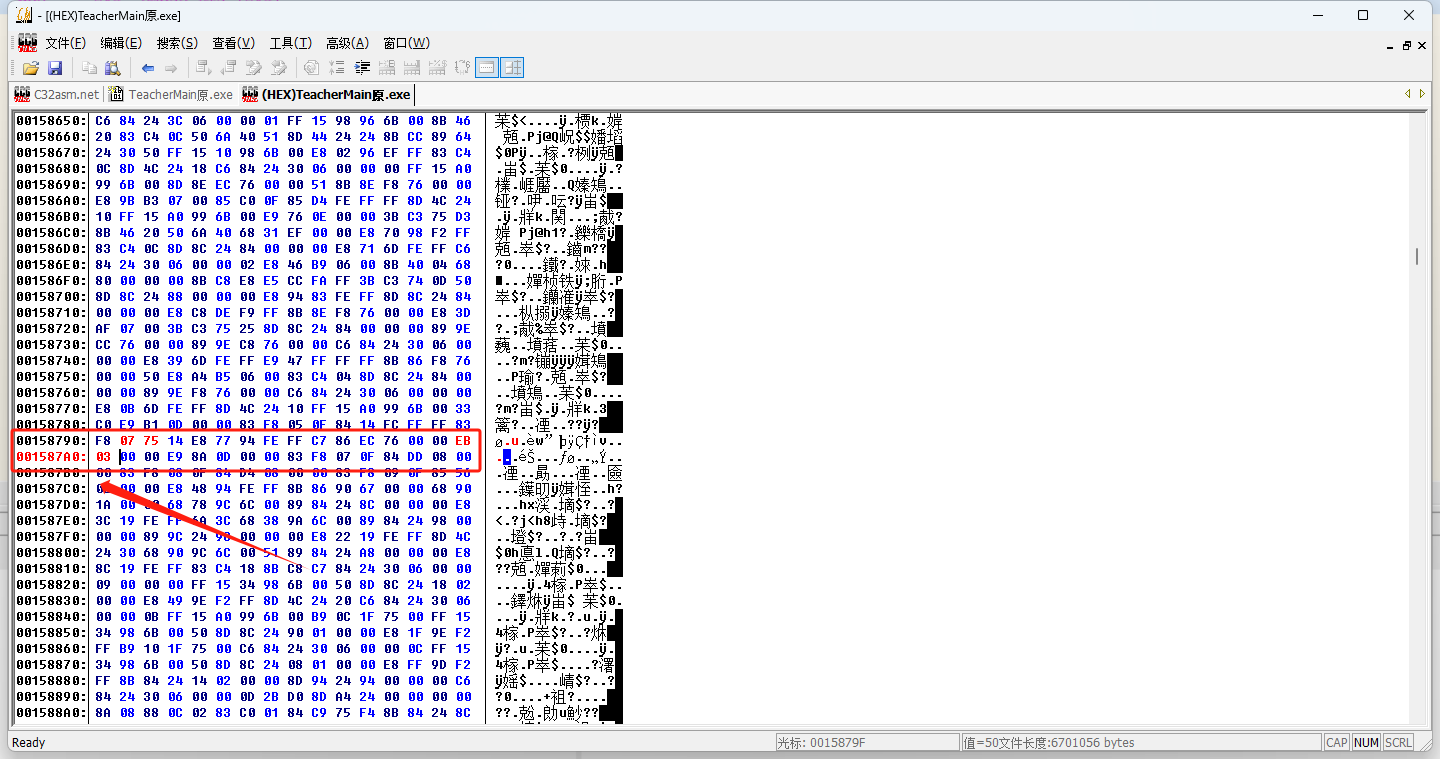
Task: Open the 文件(F) menu
Action: click(x=65, y=43)
